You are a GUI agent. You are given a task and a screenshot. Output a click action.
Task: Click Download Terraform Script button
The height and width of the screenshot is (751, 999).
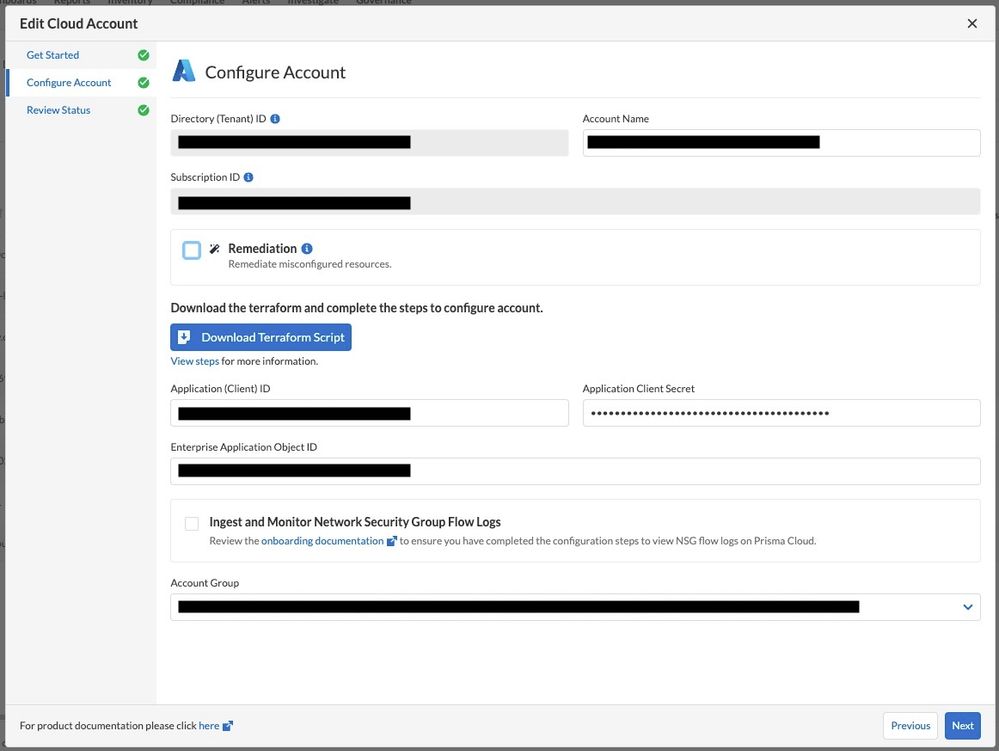(x=261, y=337)
